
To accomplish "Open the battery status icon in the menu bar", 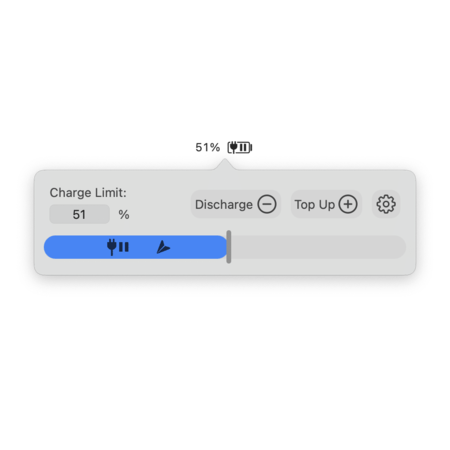I will click(240, 147).
